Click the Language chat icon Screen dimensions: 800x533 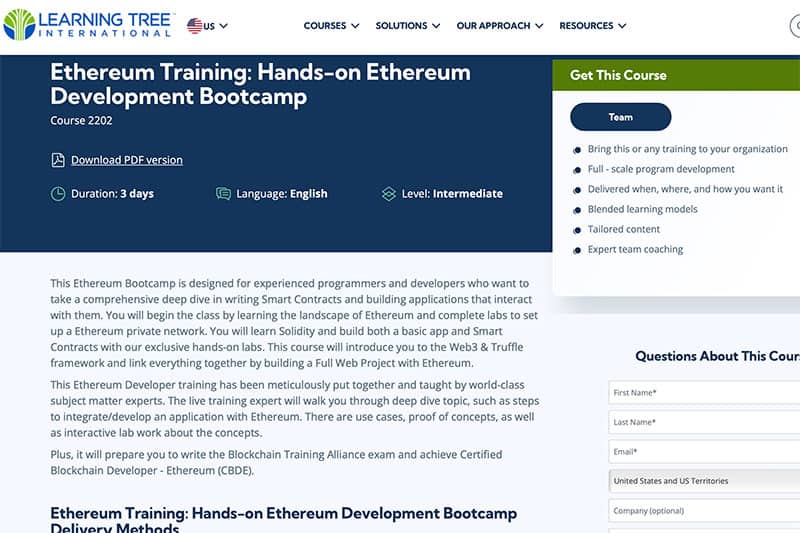(x=223, y=194)
